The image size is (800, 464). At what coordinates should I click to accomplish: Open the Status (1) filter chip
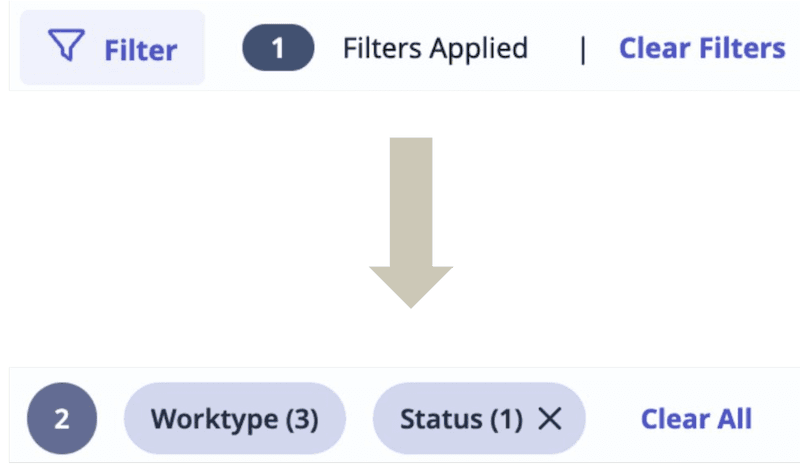coord(460,420)
